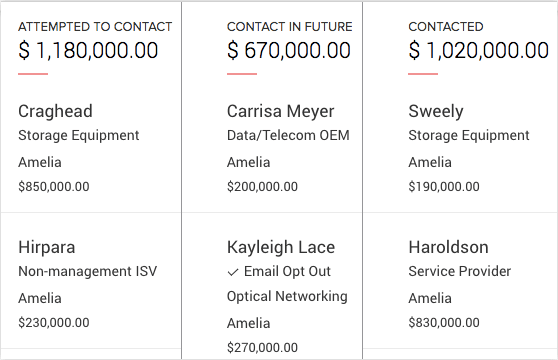The image size is (558, 360).
Task: Open the Carrisa Meyer lead
Action: coord(280,111)
